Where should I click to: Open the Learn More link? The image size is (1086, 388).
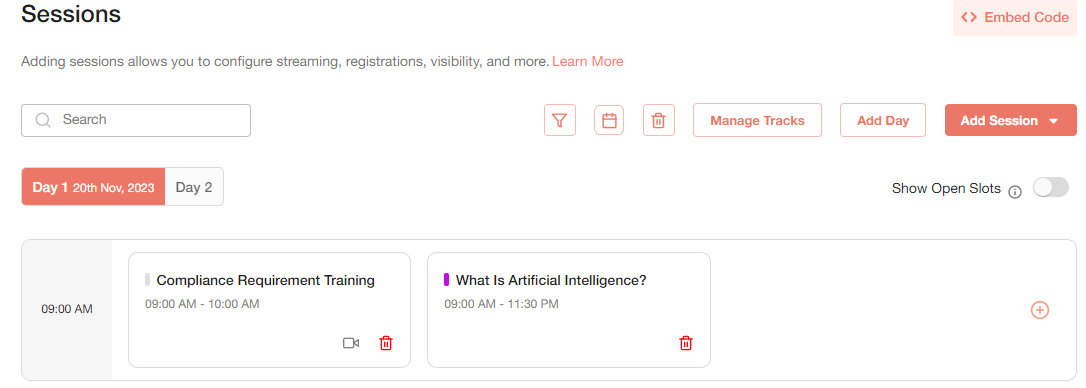coord(587,62)
